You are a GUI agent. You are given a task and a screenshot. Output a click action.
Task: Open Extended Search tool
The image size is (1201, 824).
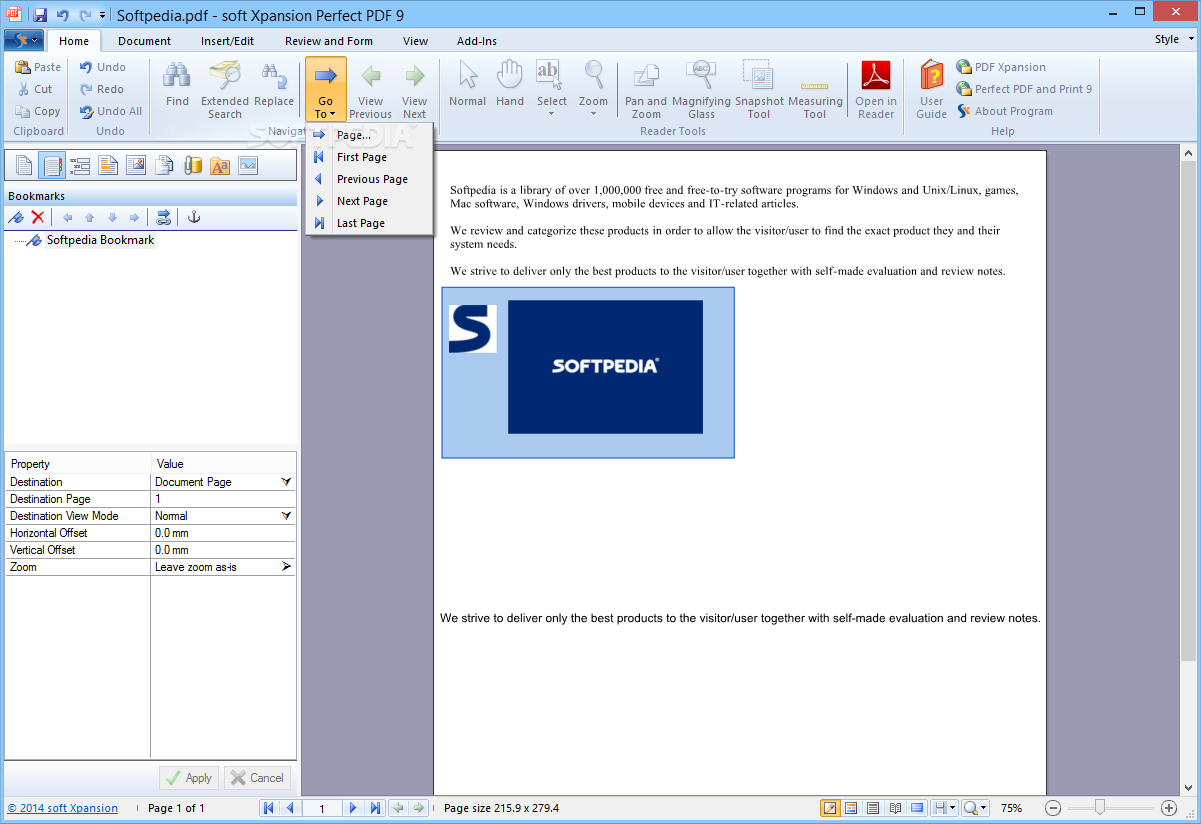(x=225, y=90)
